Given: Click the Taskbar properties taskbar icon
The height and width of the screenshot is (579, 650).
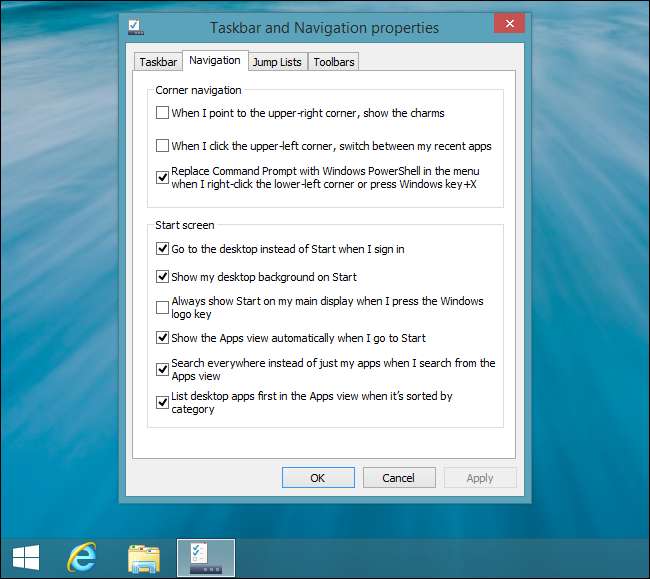Looking at the screenshot, I should 206,558.
